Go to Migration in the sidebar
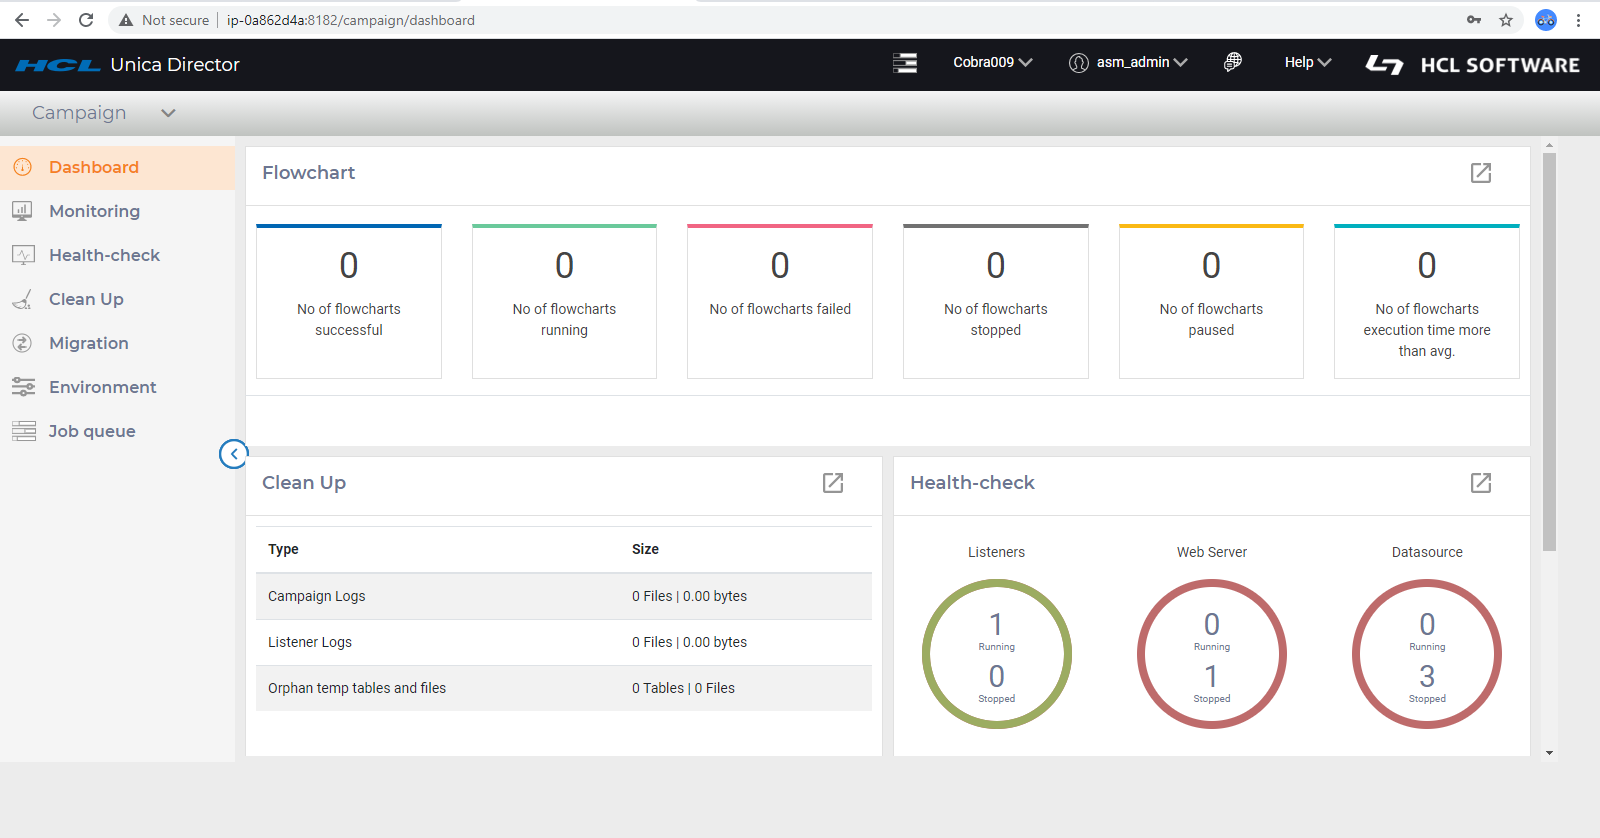Viewport: 1600px width, 838px height. pyautogui.click(x=88, y=343)
